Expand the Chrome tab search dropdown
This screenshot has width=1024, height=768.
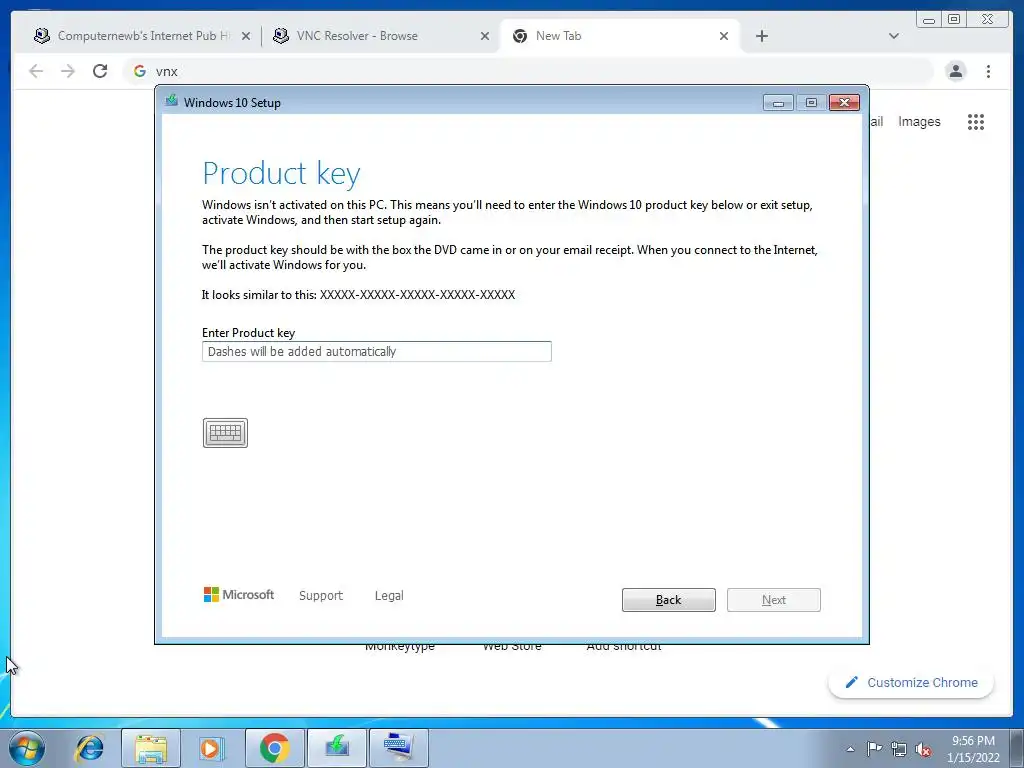894,37
